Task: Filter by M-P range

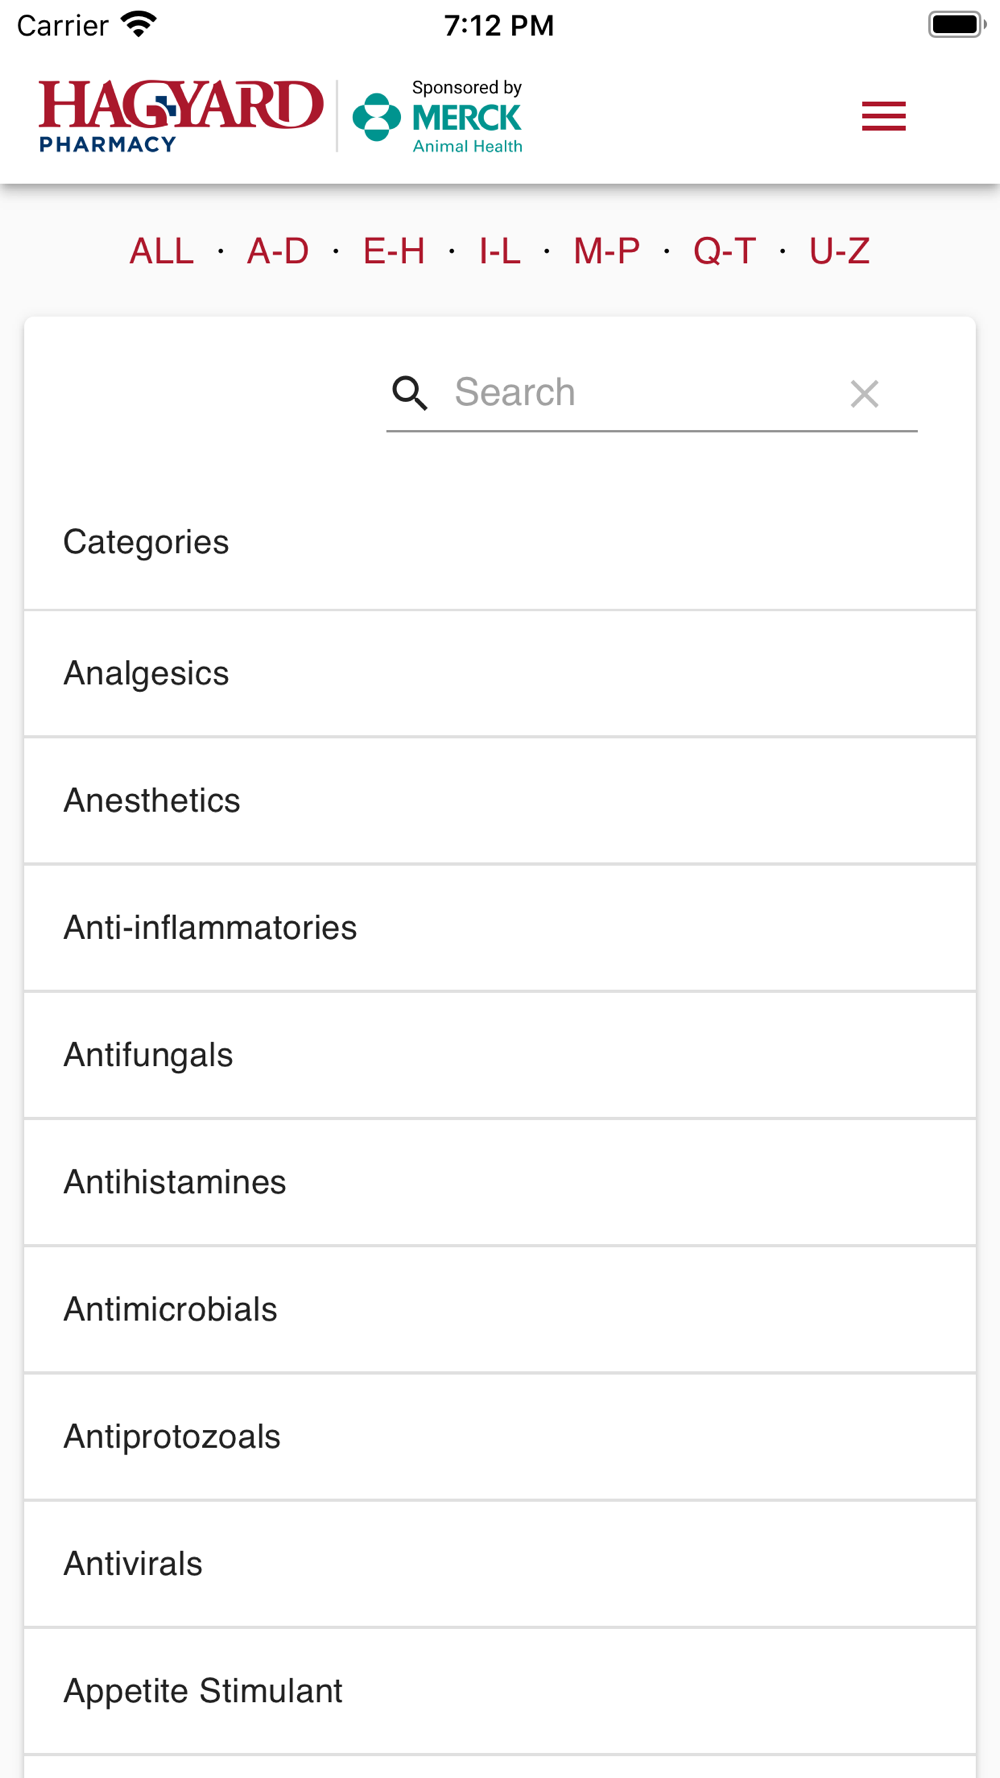Action: point(607,251)
